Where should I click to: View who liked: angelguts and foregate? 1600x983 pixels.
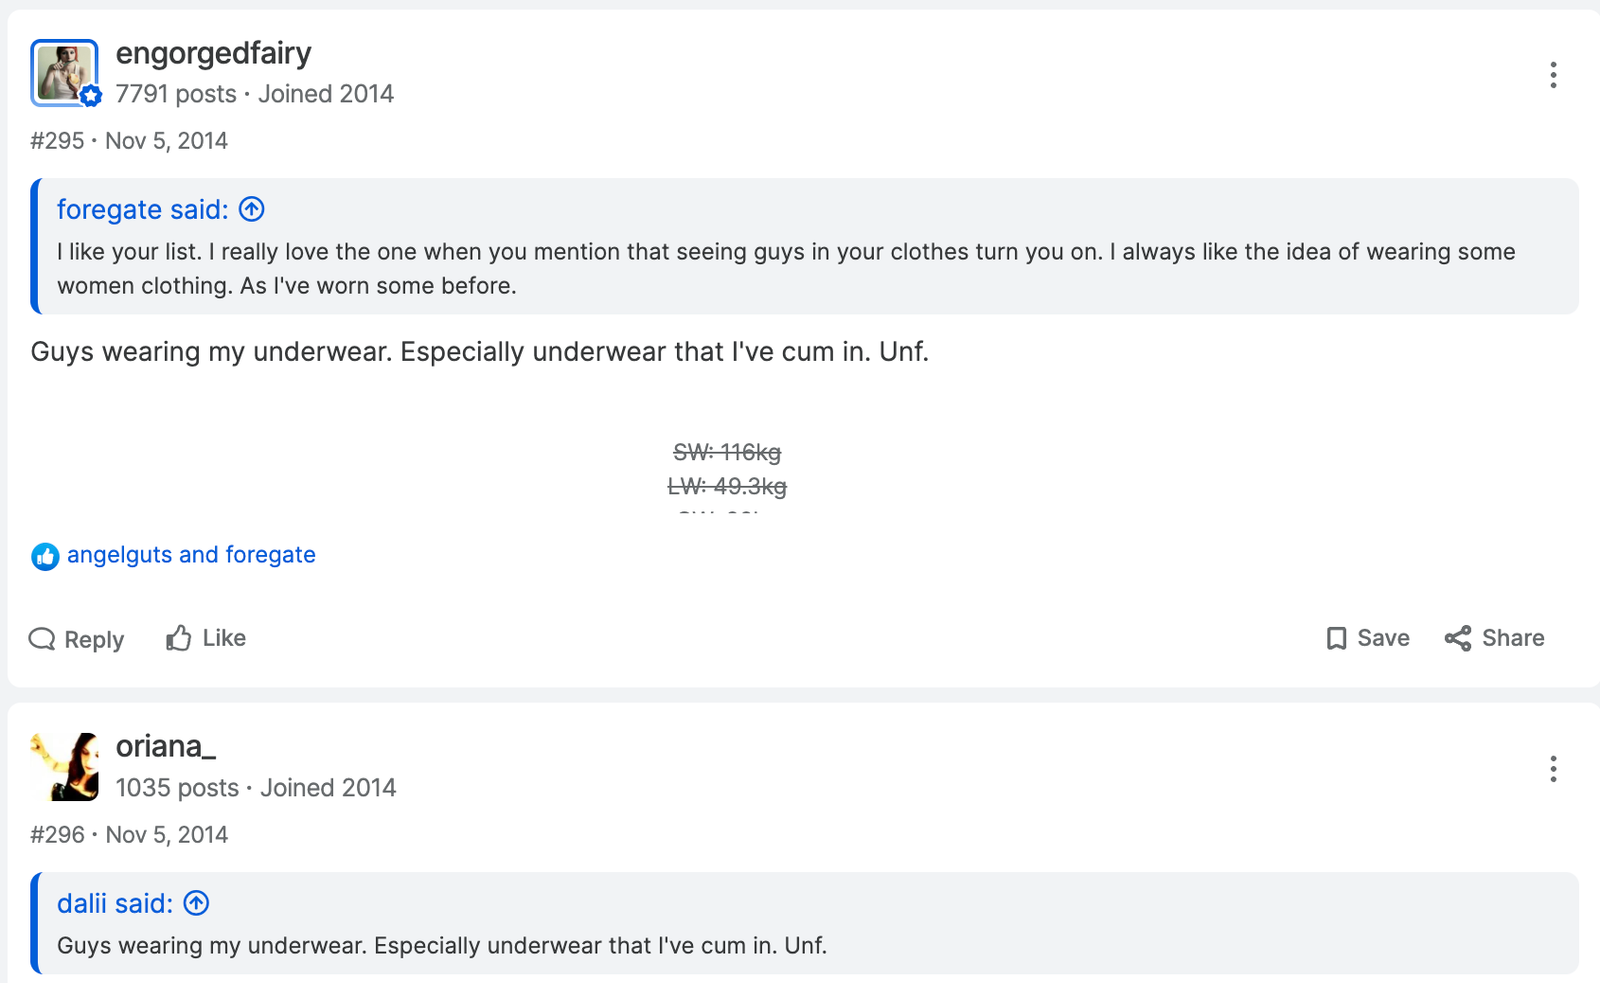191,555
